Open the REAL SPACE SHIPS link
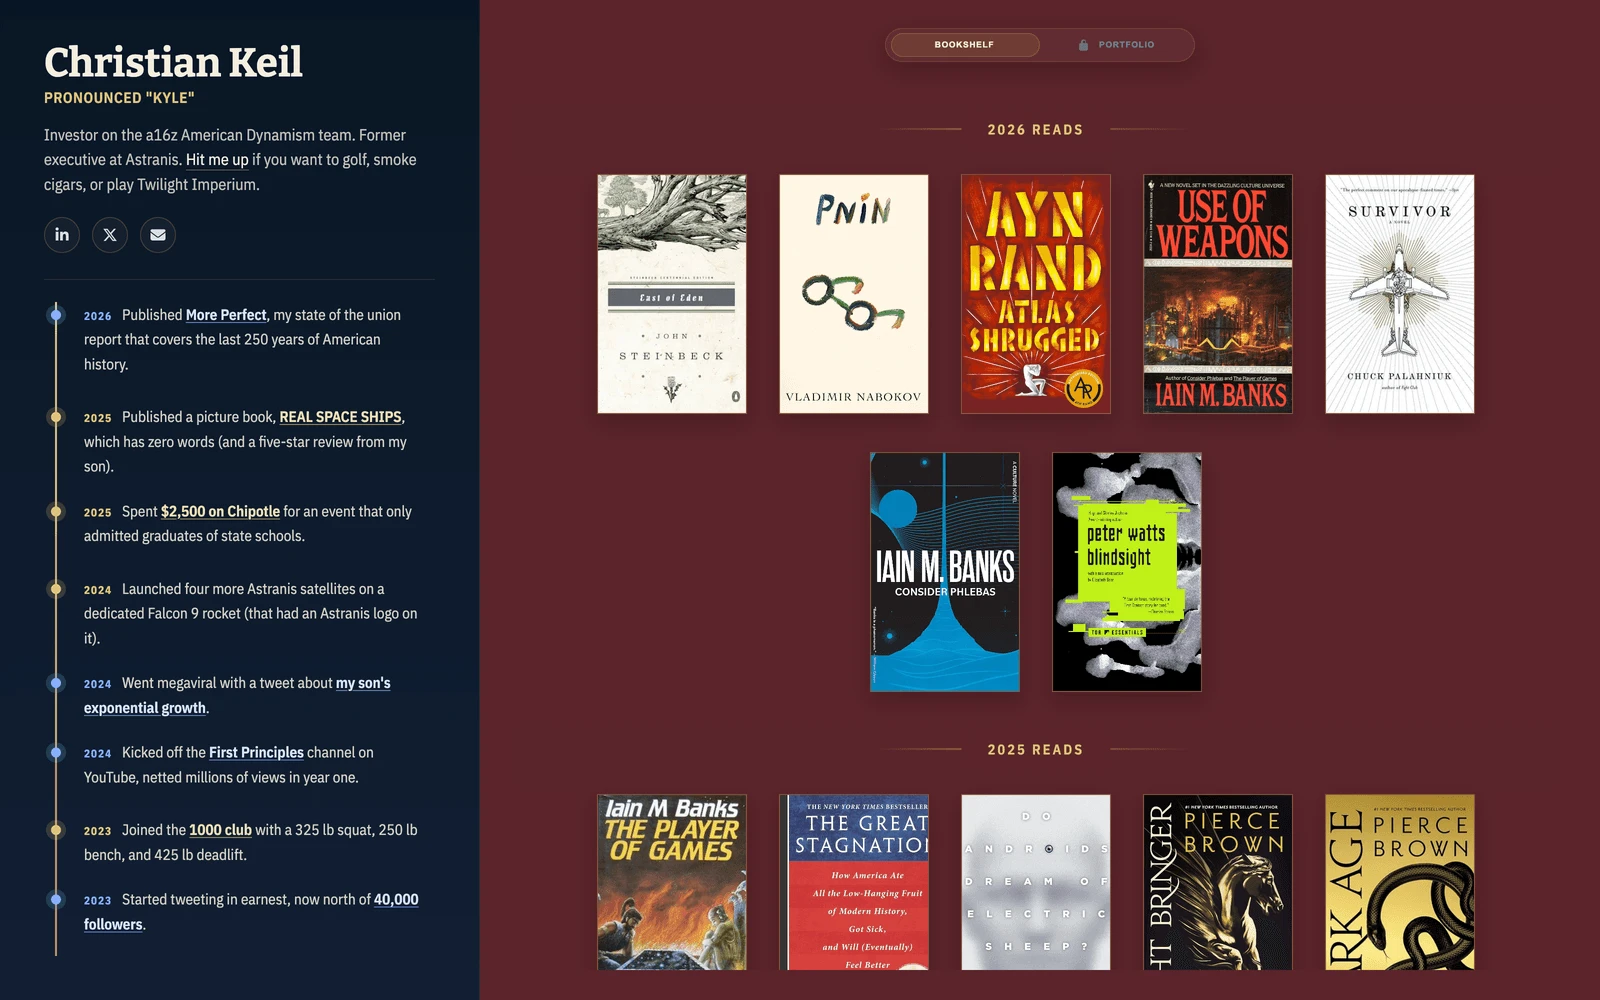This screenshot has height=1000, width=1600. (340, 417)
